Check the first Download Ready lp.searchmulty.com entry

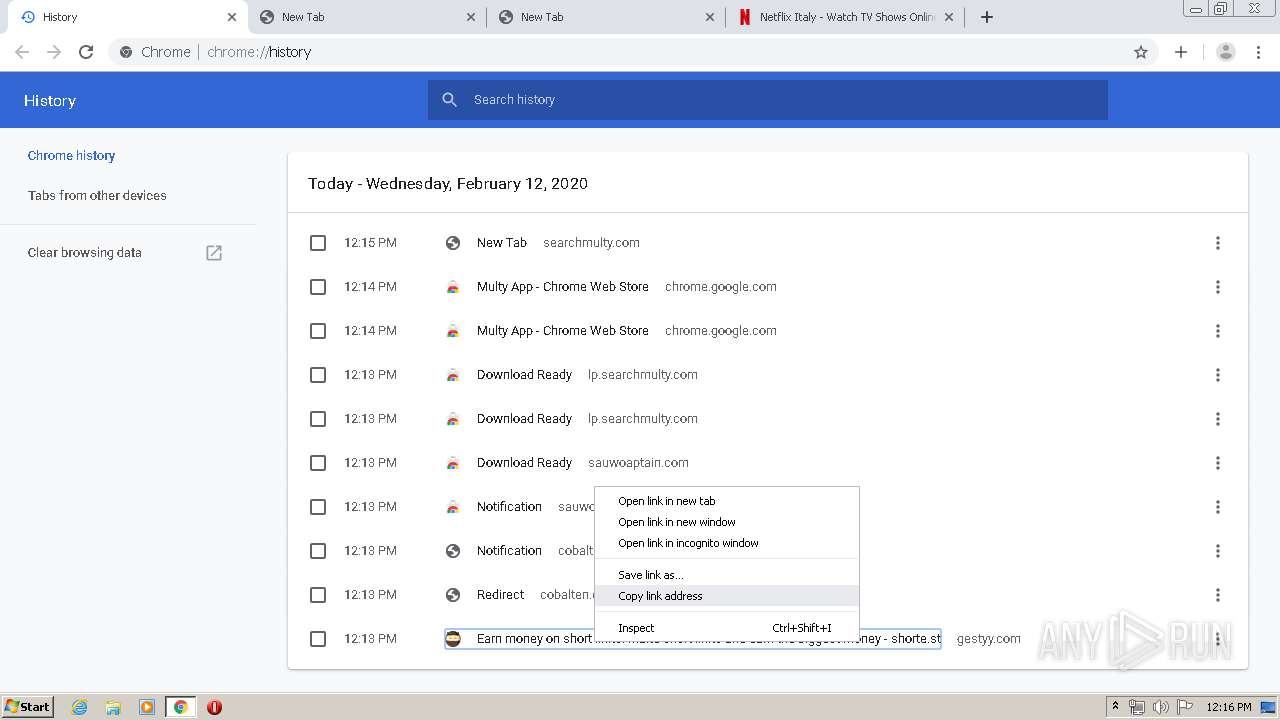coord(318,375)
